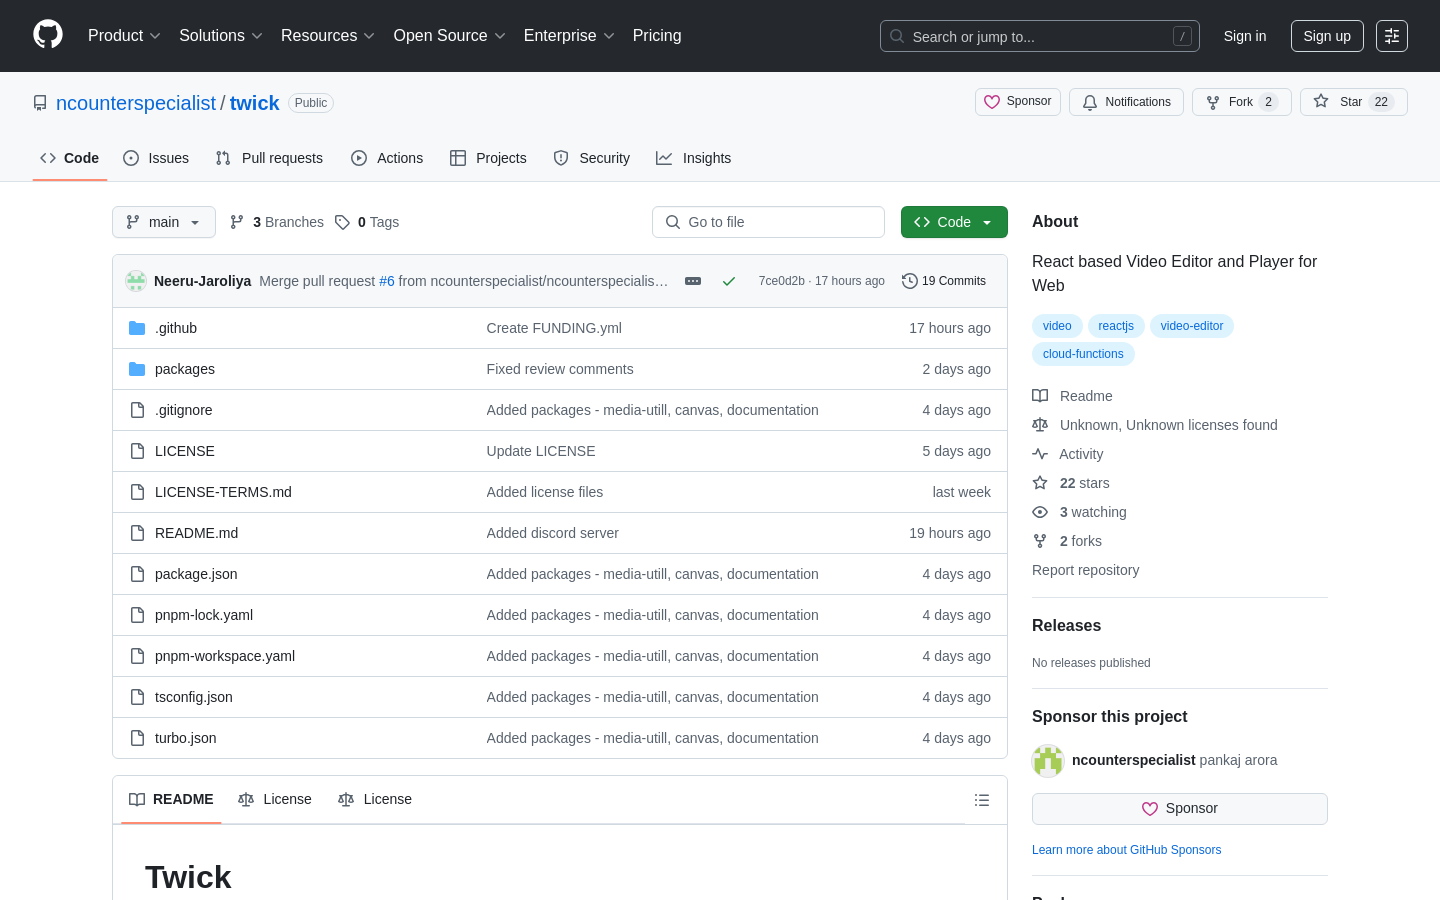This screenshot has height=900, width=1440.
Task: Click the Sponsor heart button at top
Action: tap(1018, 102)
